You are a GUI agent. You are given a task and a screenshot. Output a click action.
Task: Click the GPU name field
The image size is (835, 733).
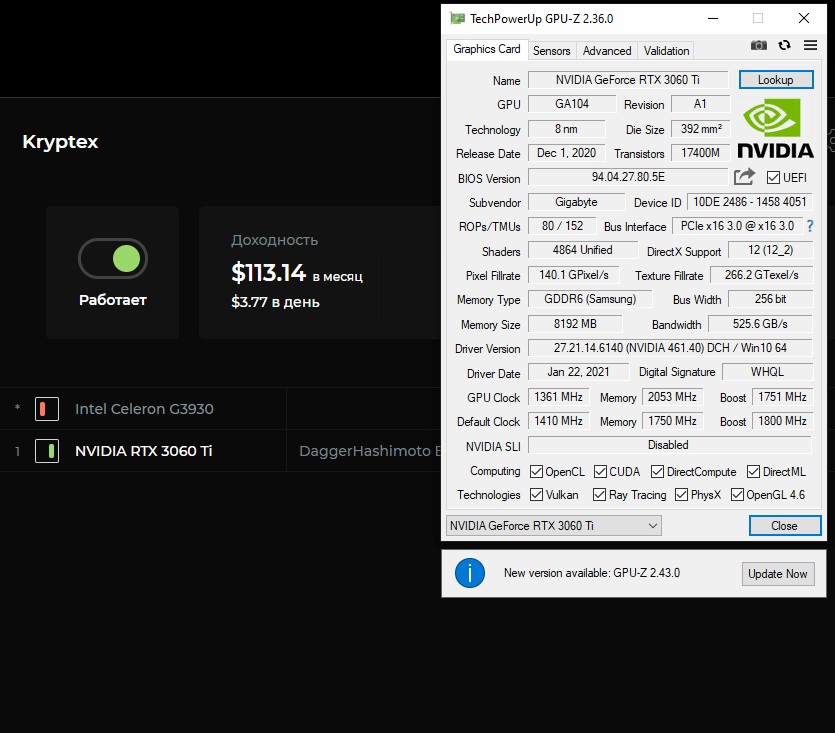[628, 80]
